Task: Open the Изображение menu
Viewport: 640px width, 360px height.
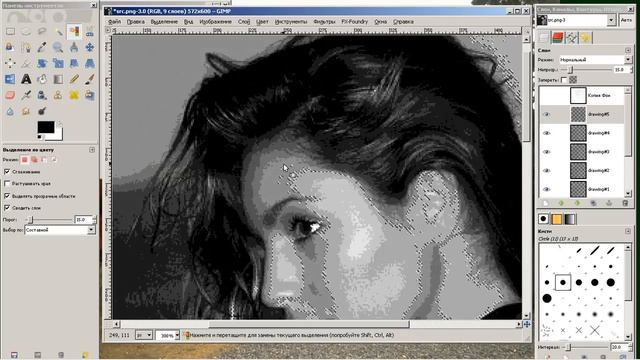Action: (216, 22)
